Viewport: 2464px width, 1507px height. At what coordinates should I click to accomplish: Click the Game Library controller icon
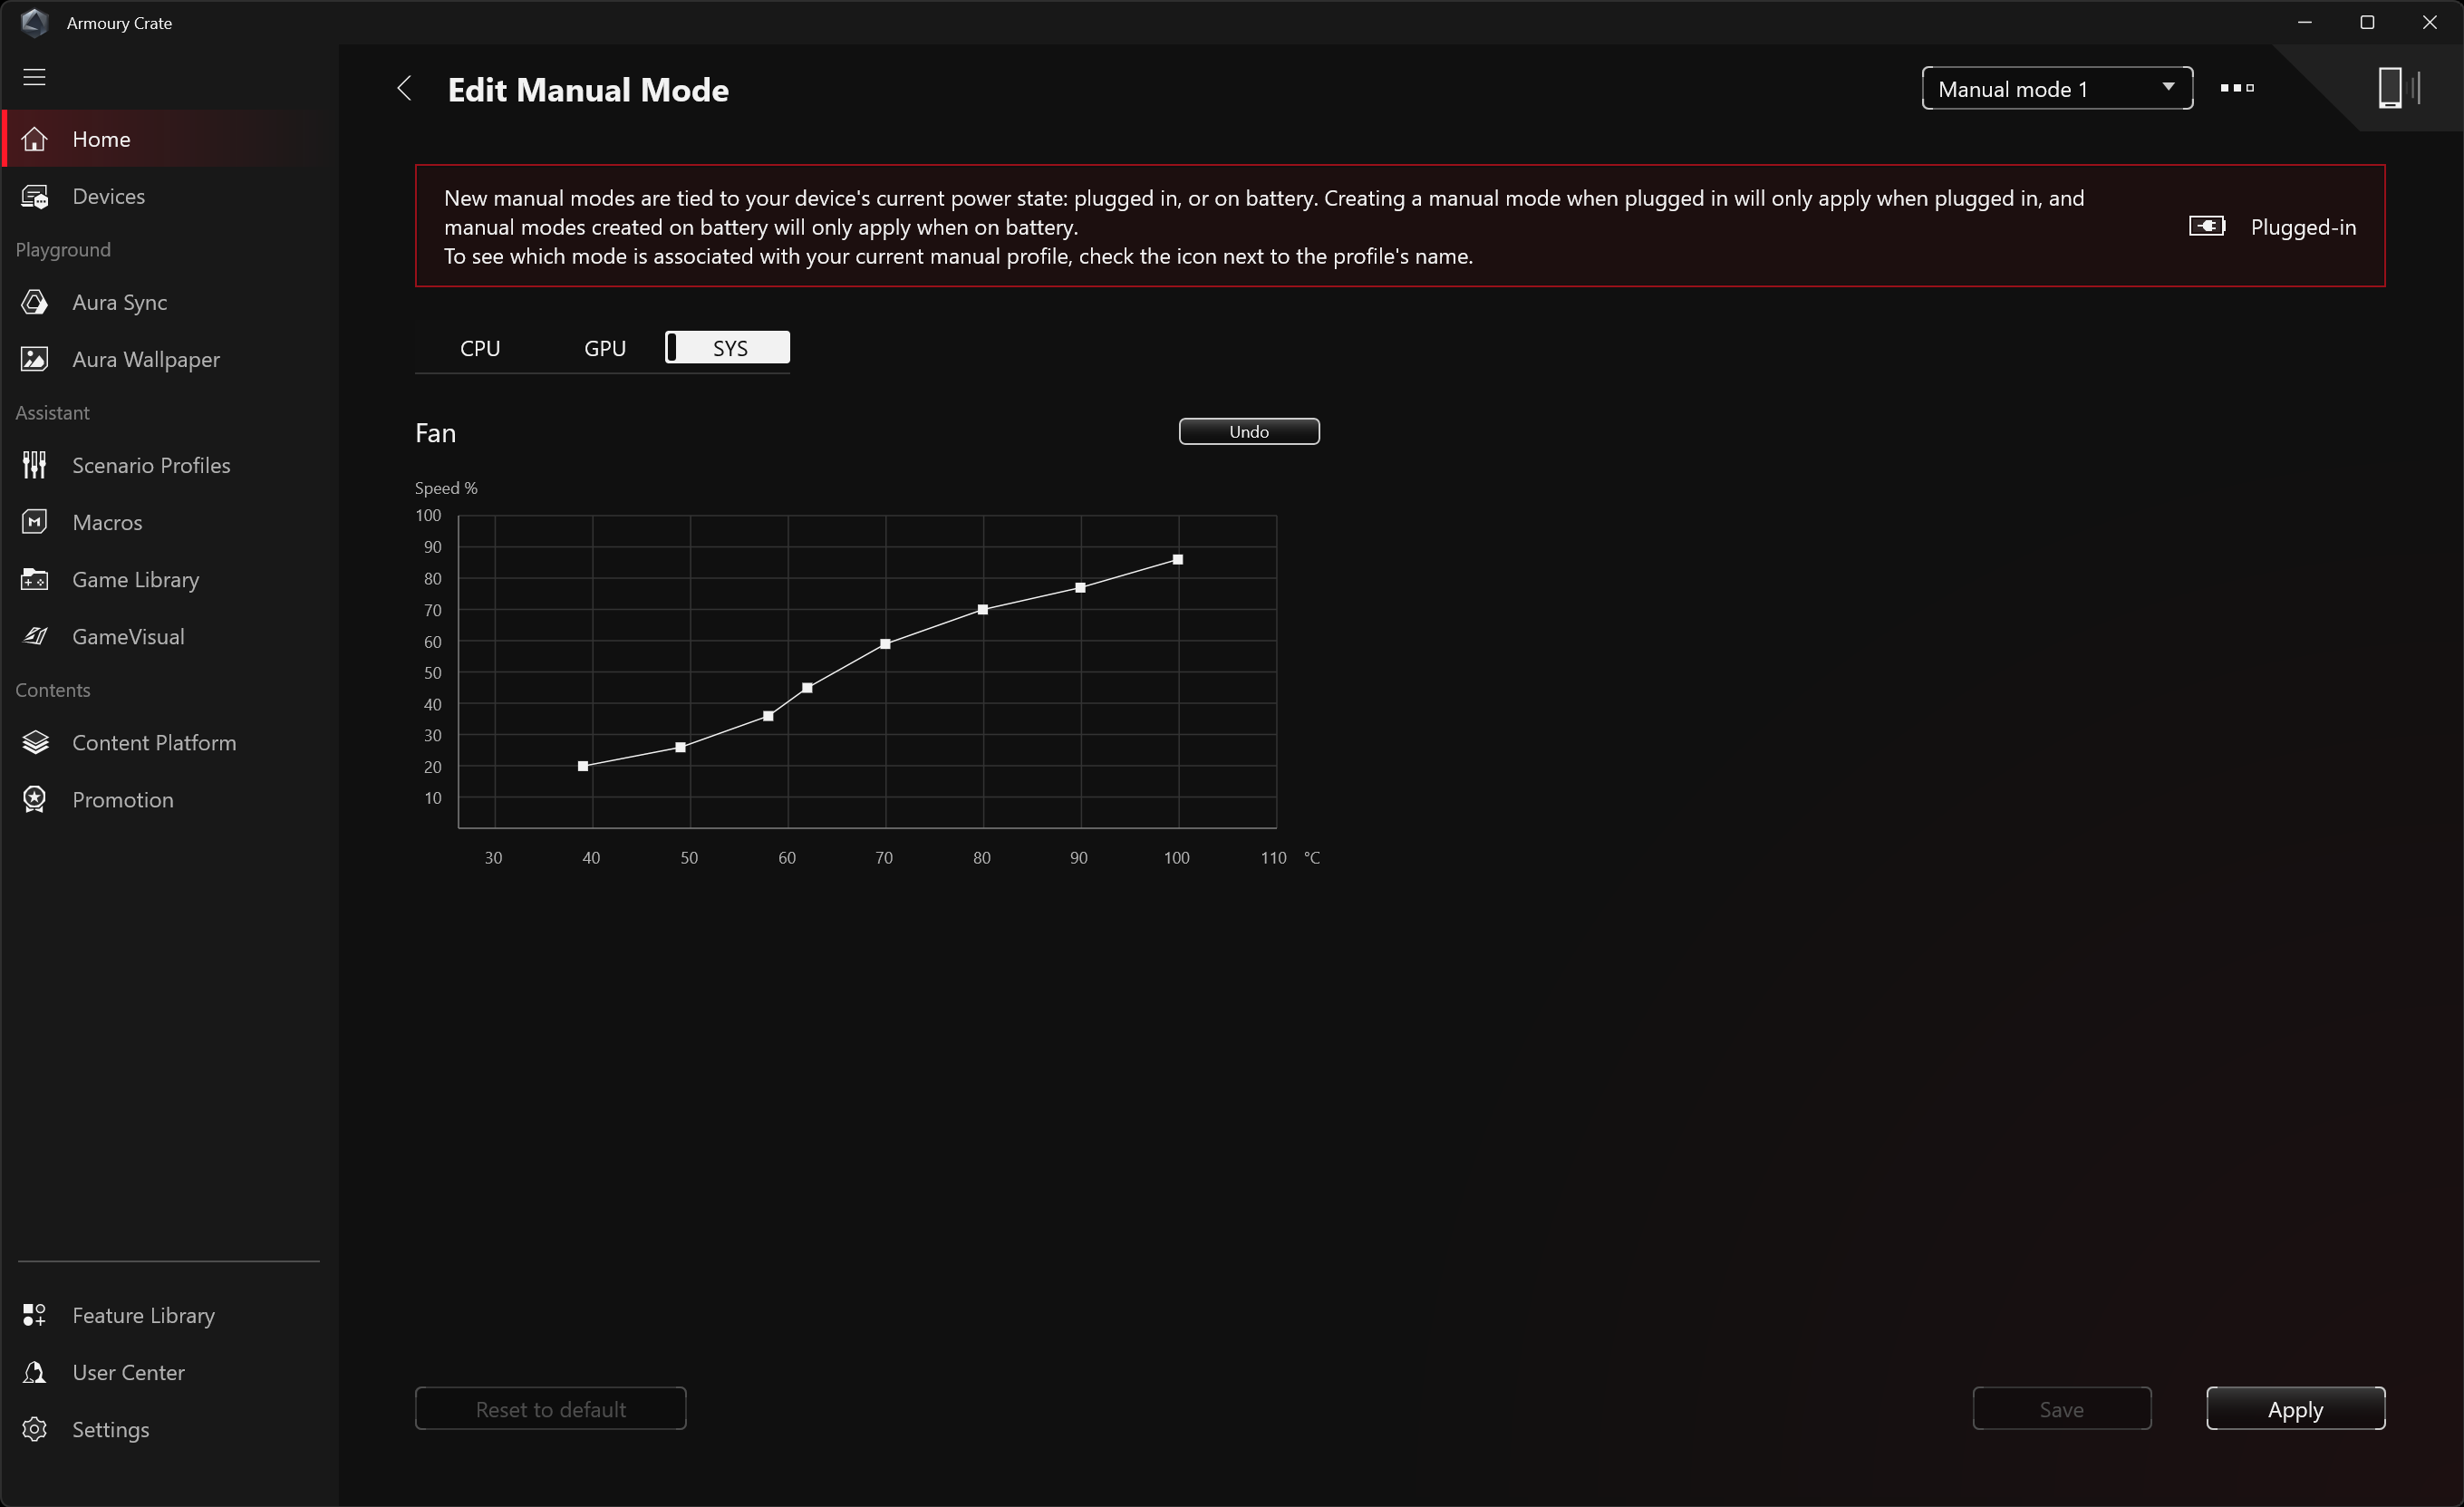click(35, 579)
